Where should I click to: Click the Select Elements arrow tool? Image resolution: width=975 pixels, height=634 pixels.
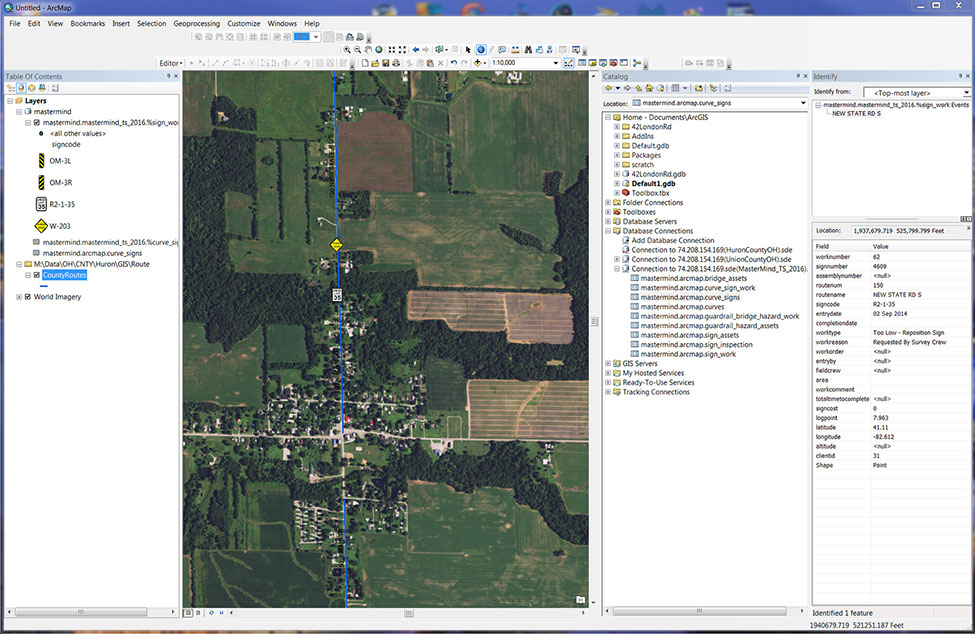(468, 49)
